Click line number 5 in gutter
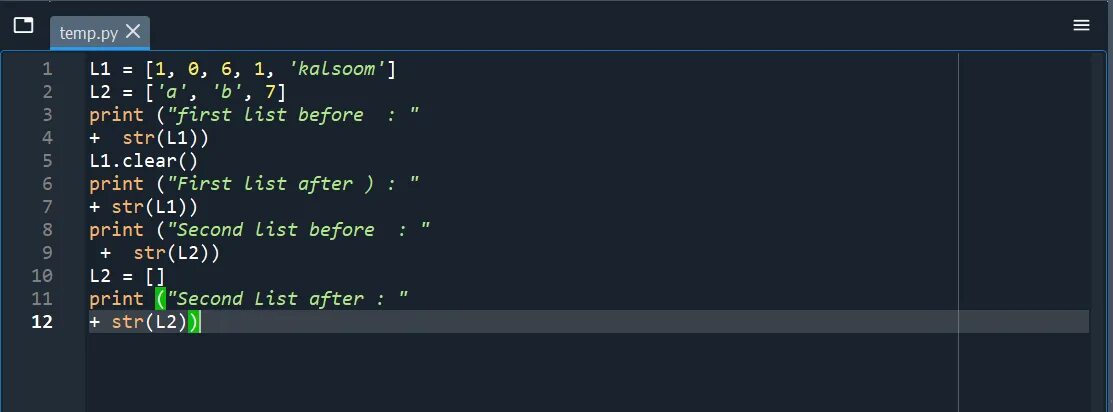1113x412 pixels. pos(47,161)
